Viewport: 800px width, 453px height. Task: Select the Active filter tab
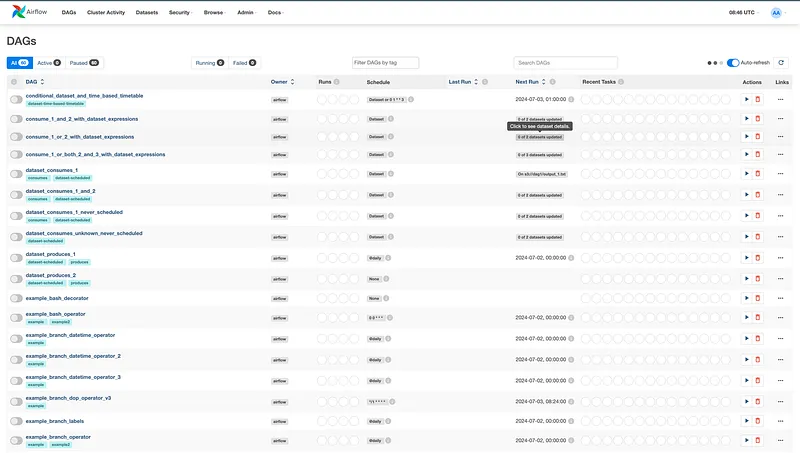(x=49, y=63)
